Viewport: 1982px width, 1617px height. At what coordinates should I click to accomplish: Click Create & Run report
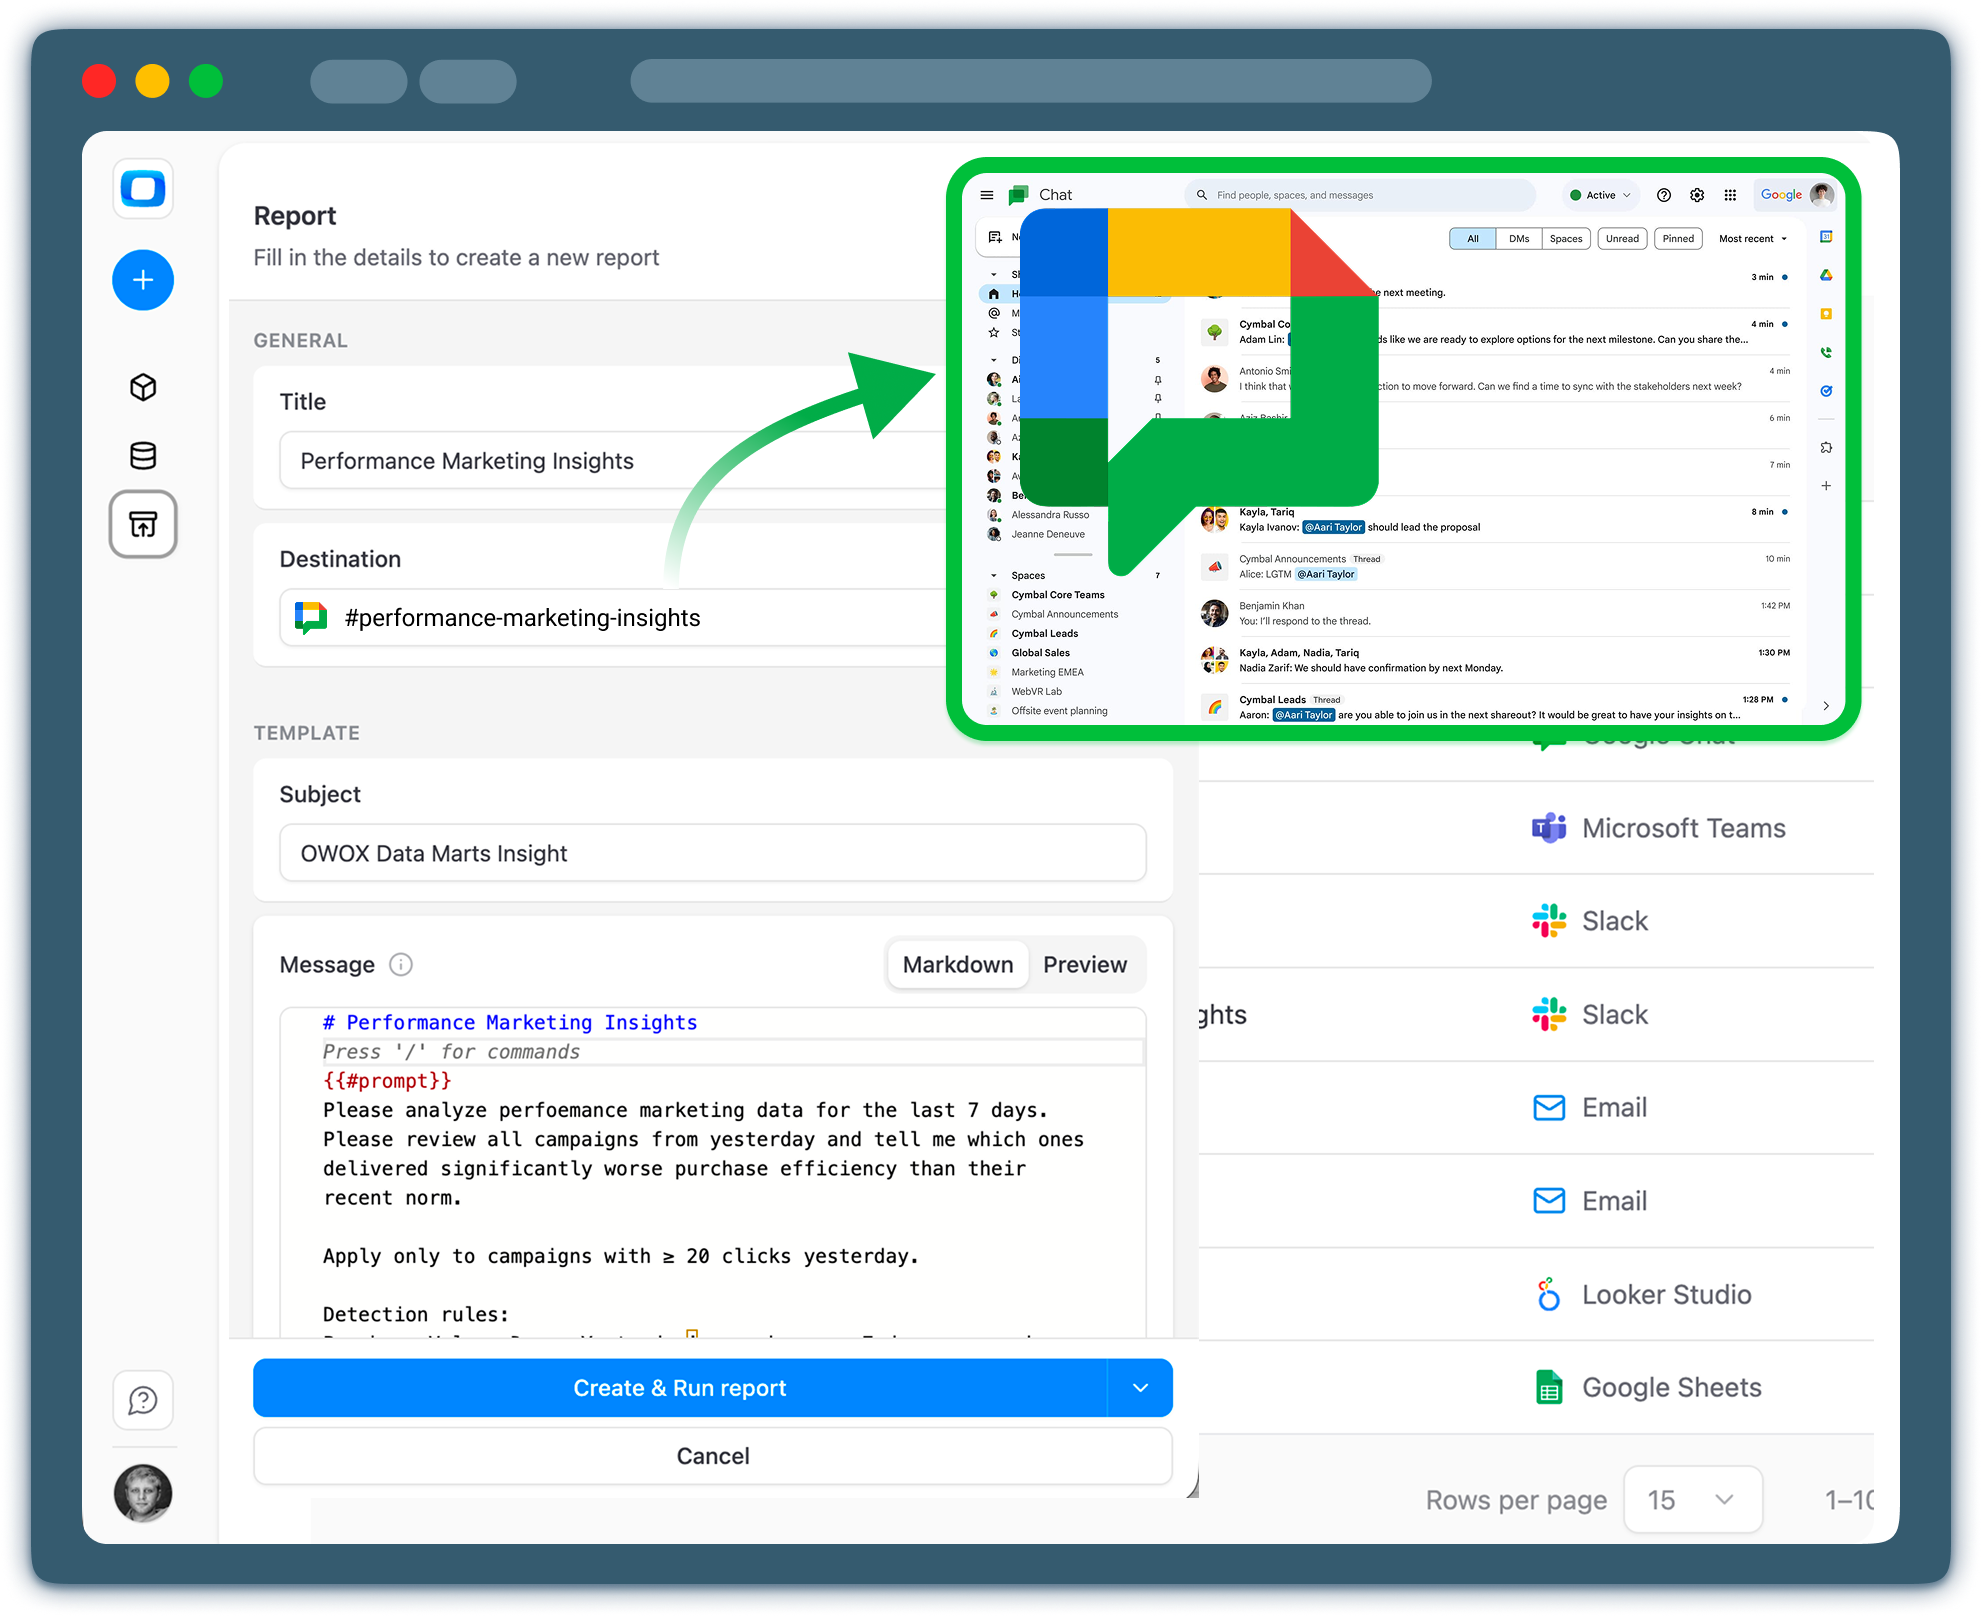pyautogui.click(x=680, y=1387)
